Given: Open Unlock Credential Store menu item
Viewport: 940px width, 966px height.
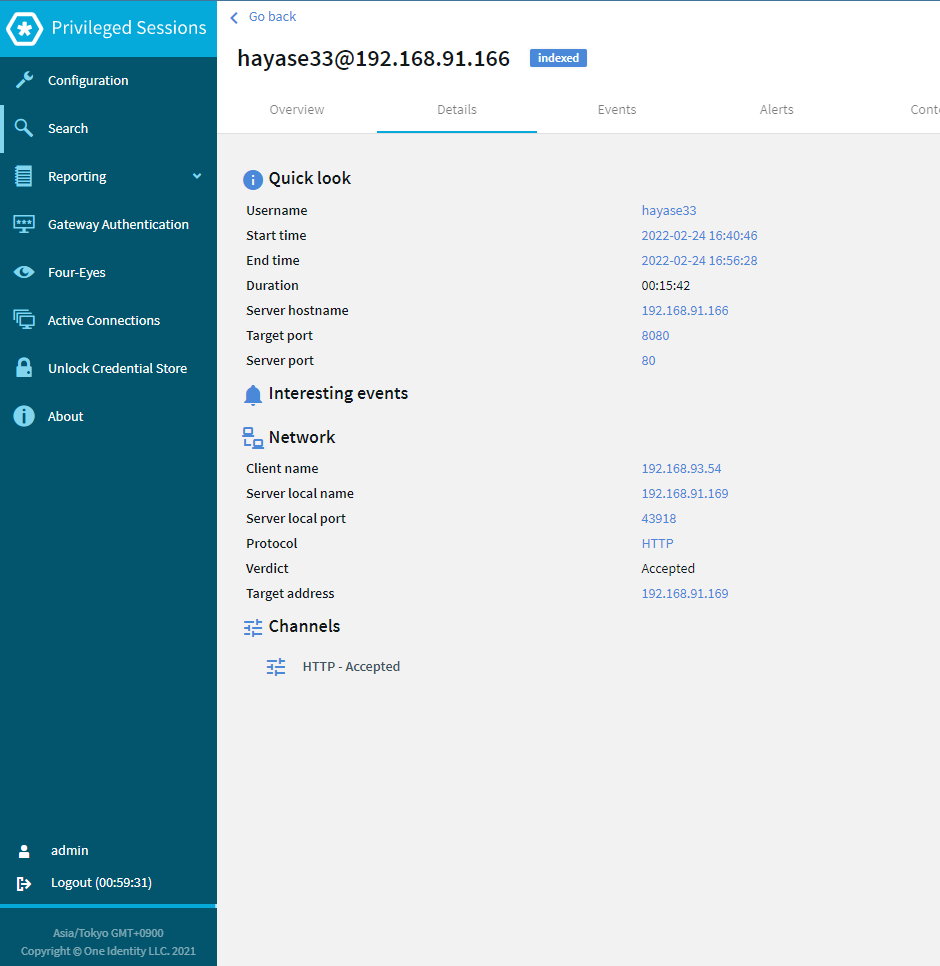Looking at the screenshot, I should 108,368.
